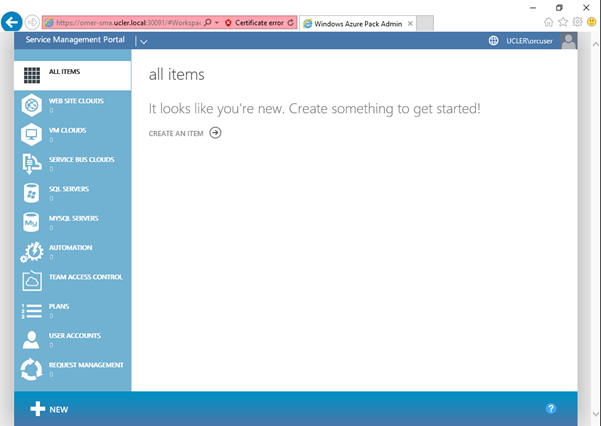Open the MySQL Servers icon
This screenshot has width=601, height=426.
coord(31,222)
